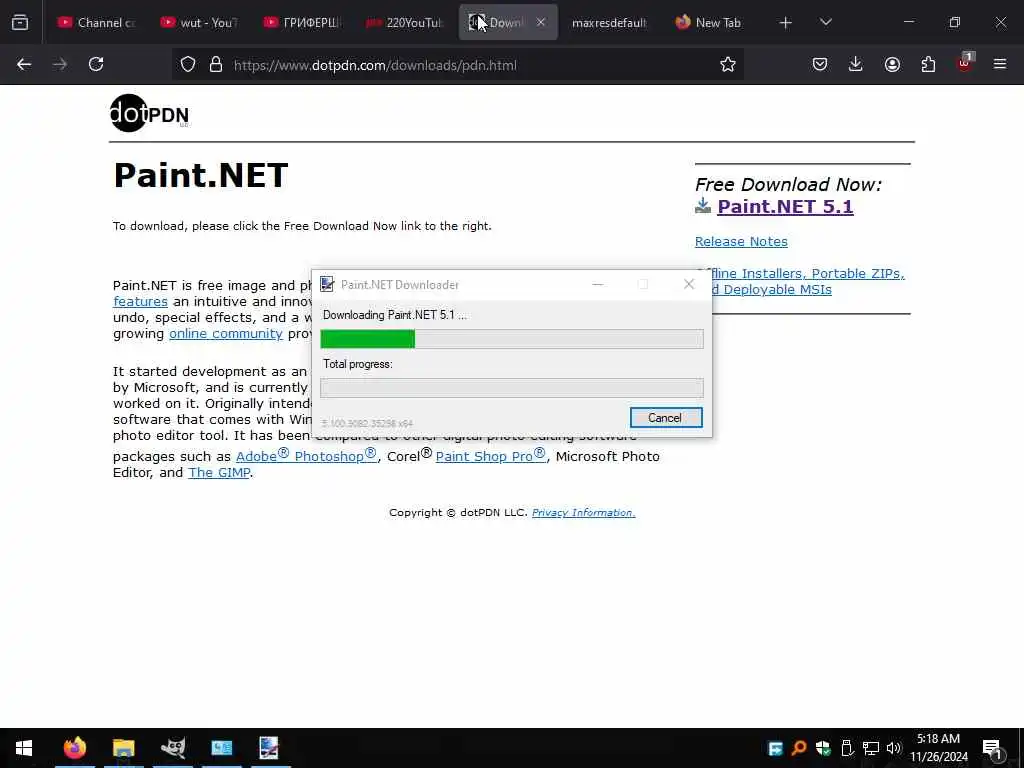1024x768 pixels.
Task: Click the dotPDN logo
Action: click(150, 113)
